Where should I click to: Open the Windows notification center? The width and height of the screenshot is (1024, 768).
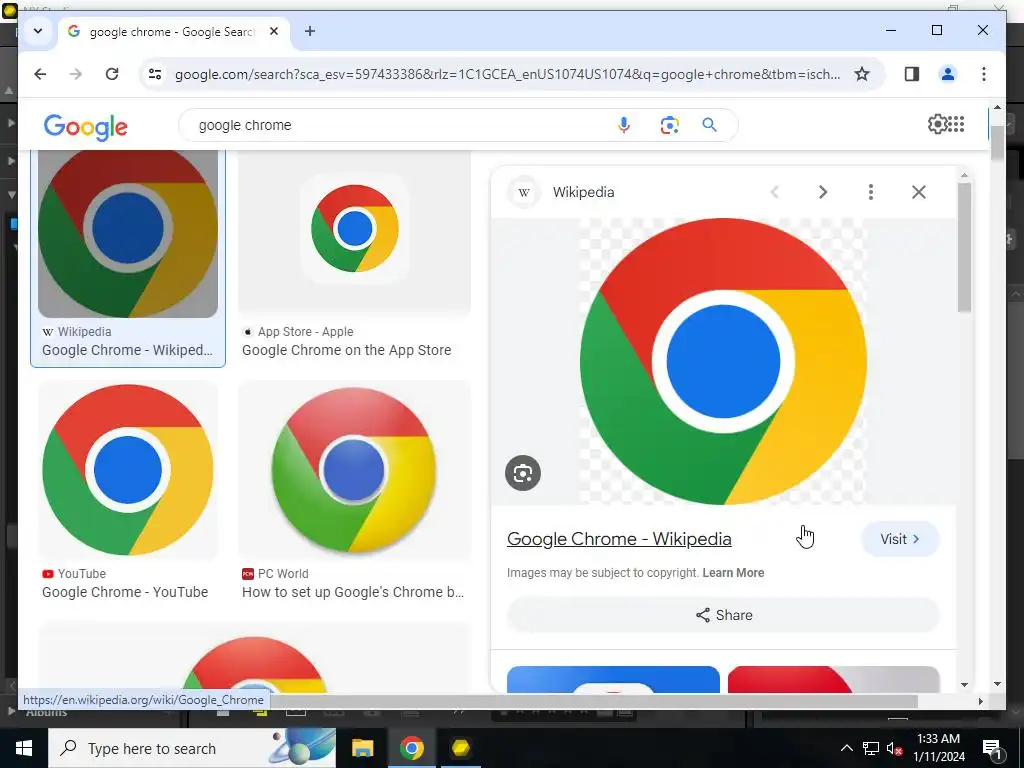(x=991, y=748)
